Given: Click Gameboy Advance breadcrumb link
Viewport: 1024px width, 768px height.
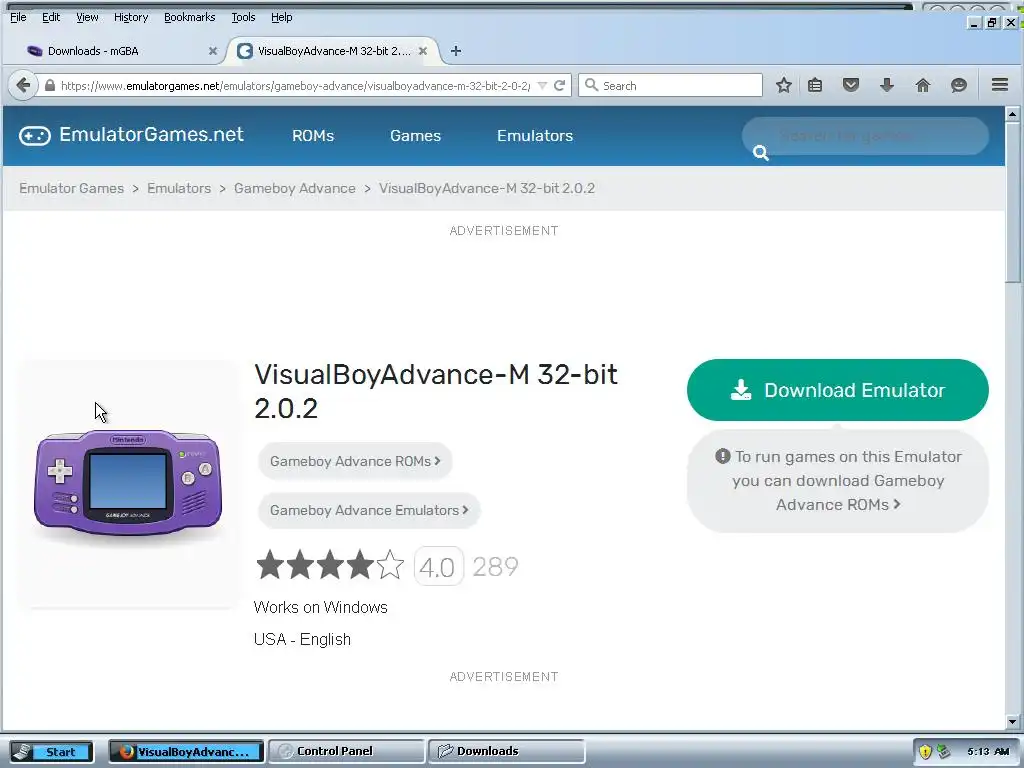Looking at the screenshot, I should 295,188.
